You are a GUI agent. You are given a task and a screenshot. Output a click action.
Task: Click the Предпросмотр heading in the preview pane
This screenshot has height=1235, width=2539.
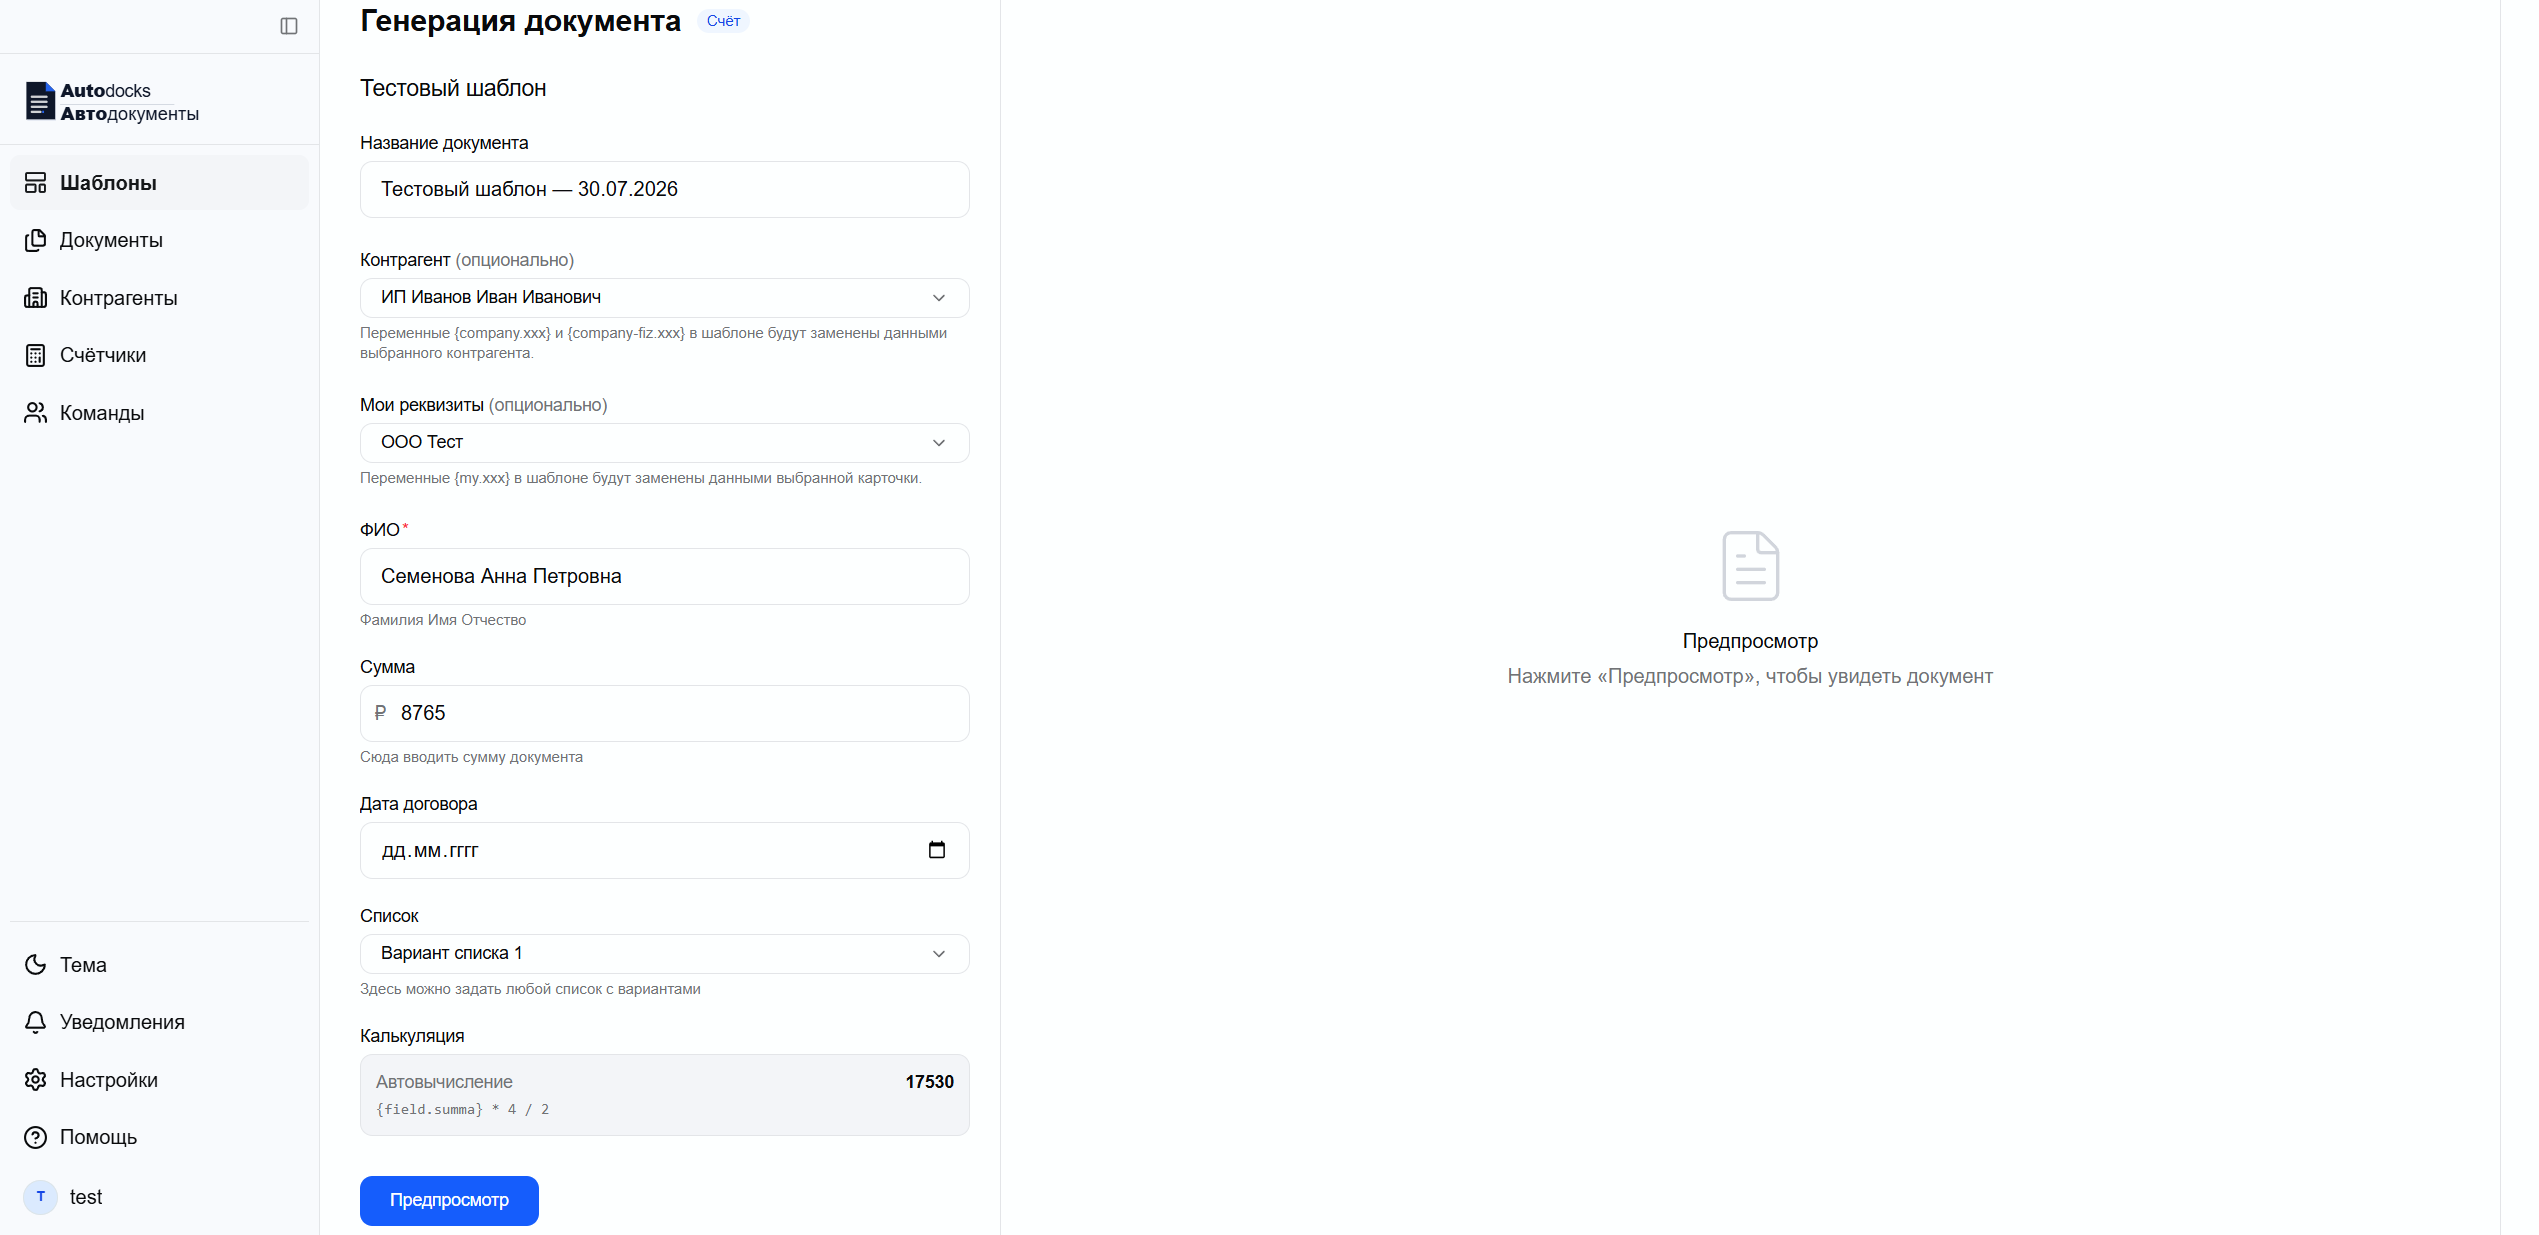click(x=1750, y=641)
